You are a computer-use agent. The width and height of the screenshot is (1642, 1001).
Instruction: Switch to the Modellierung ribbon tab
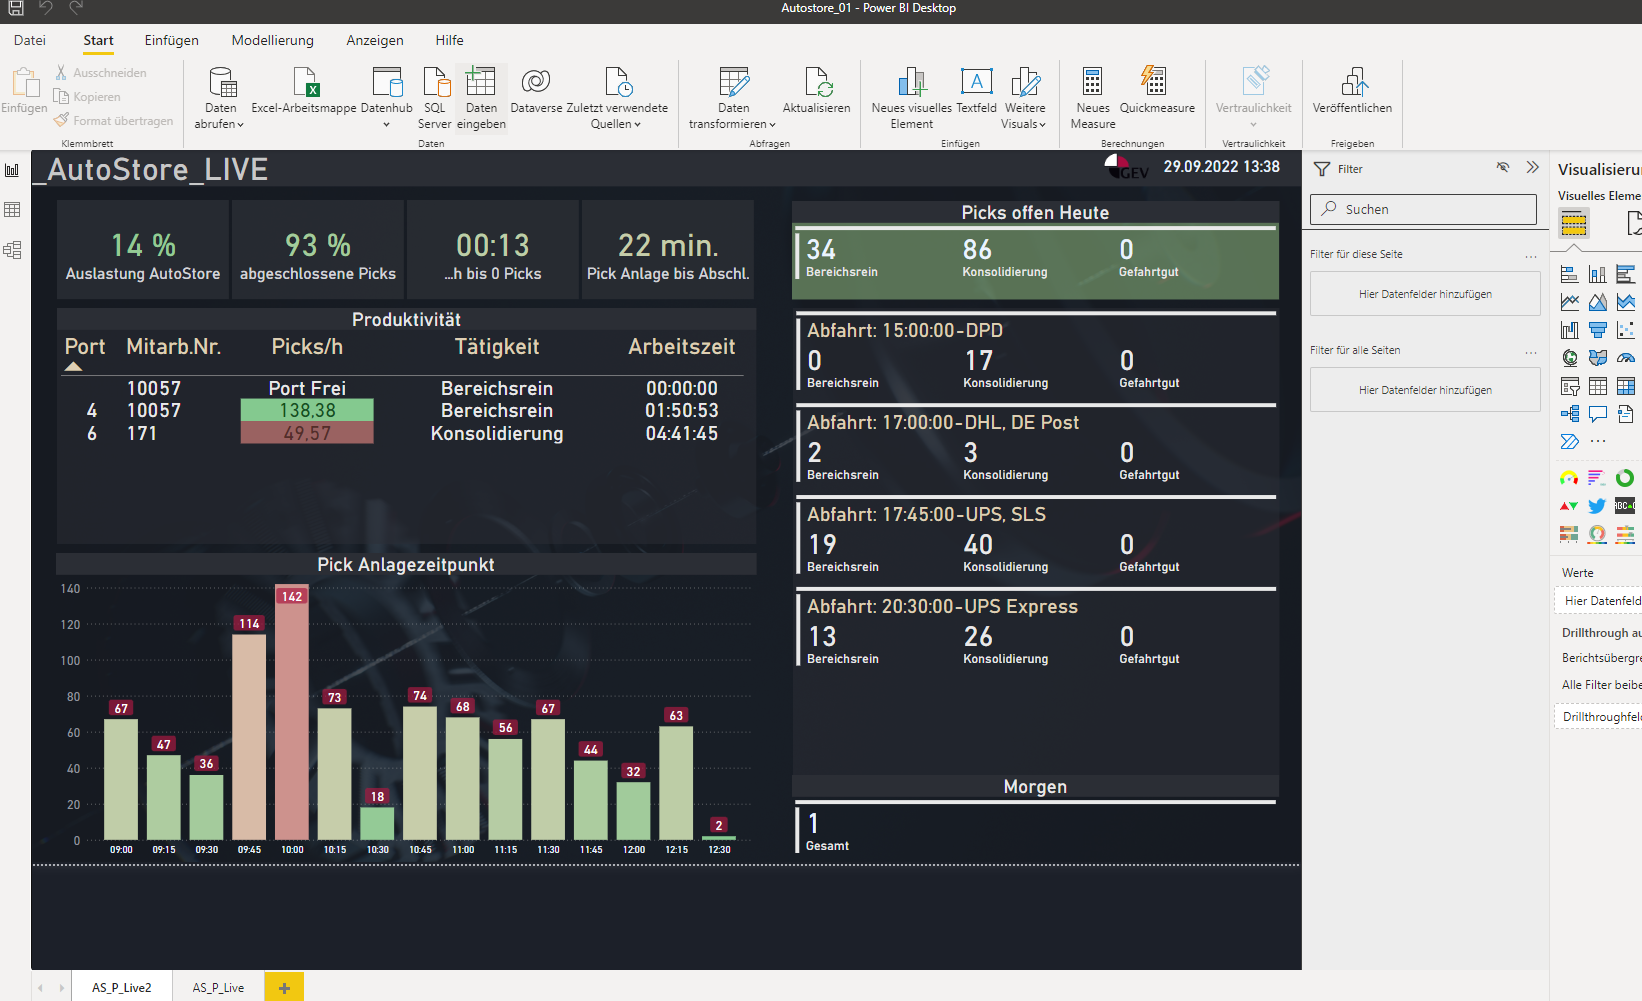pos(273,40)
